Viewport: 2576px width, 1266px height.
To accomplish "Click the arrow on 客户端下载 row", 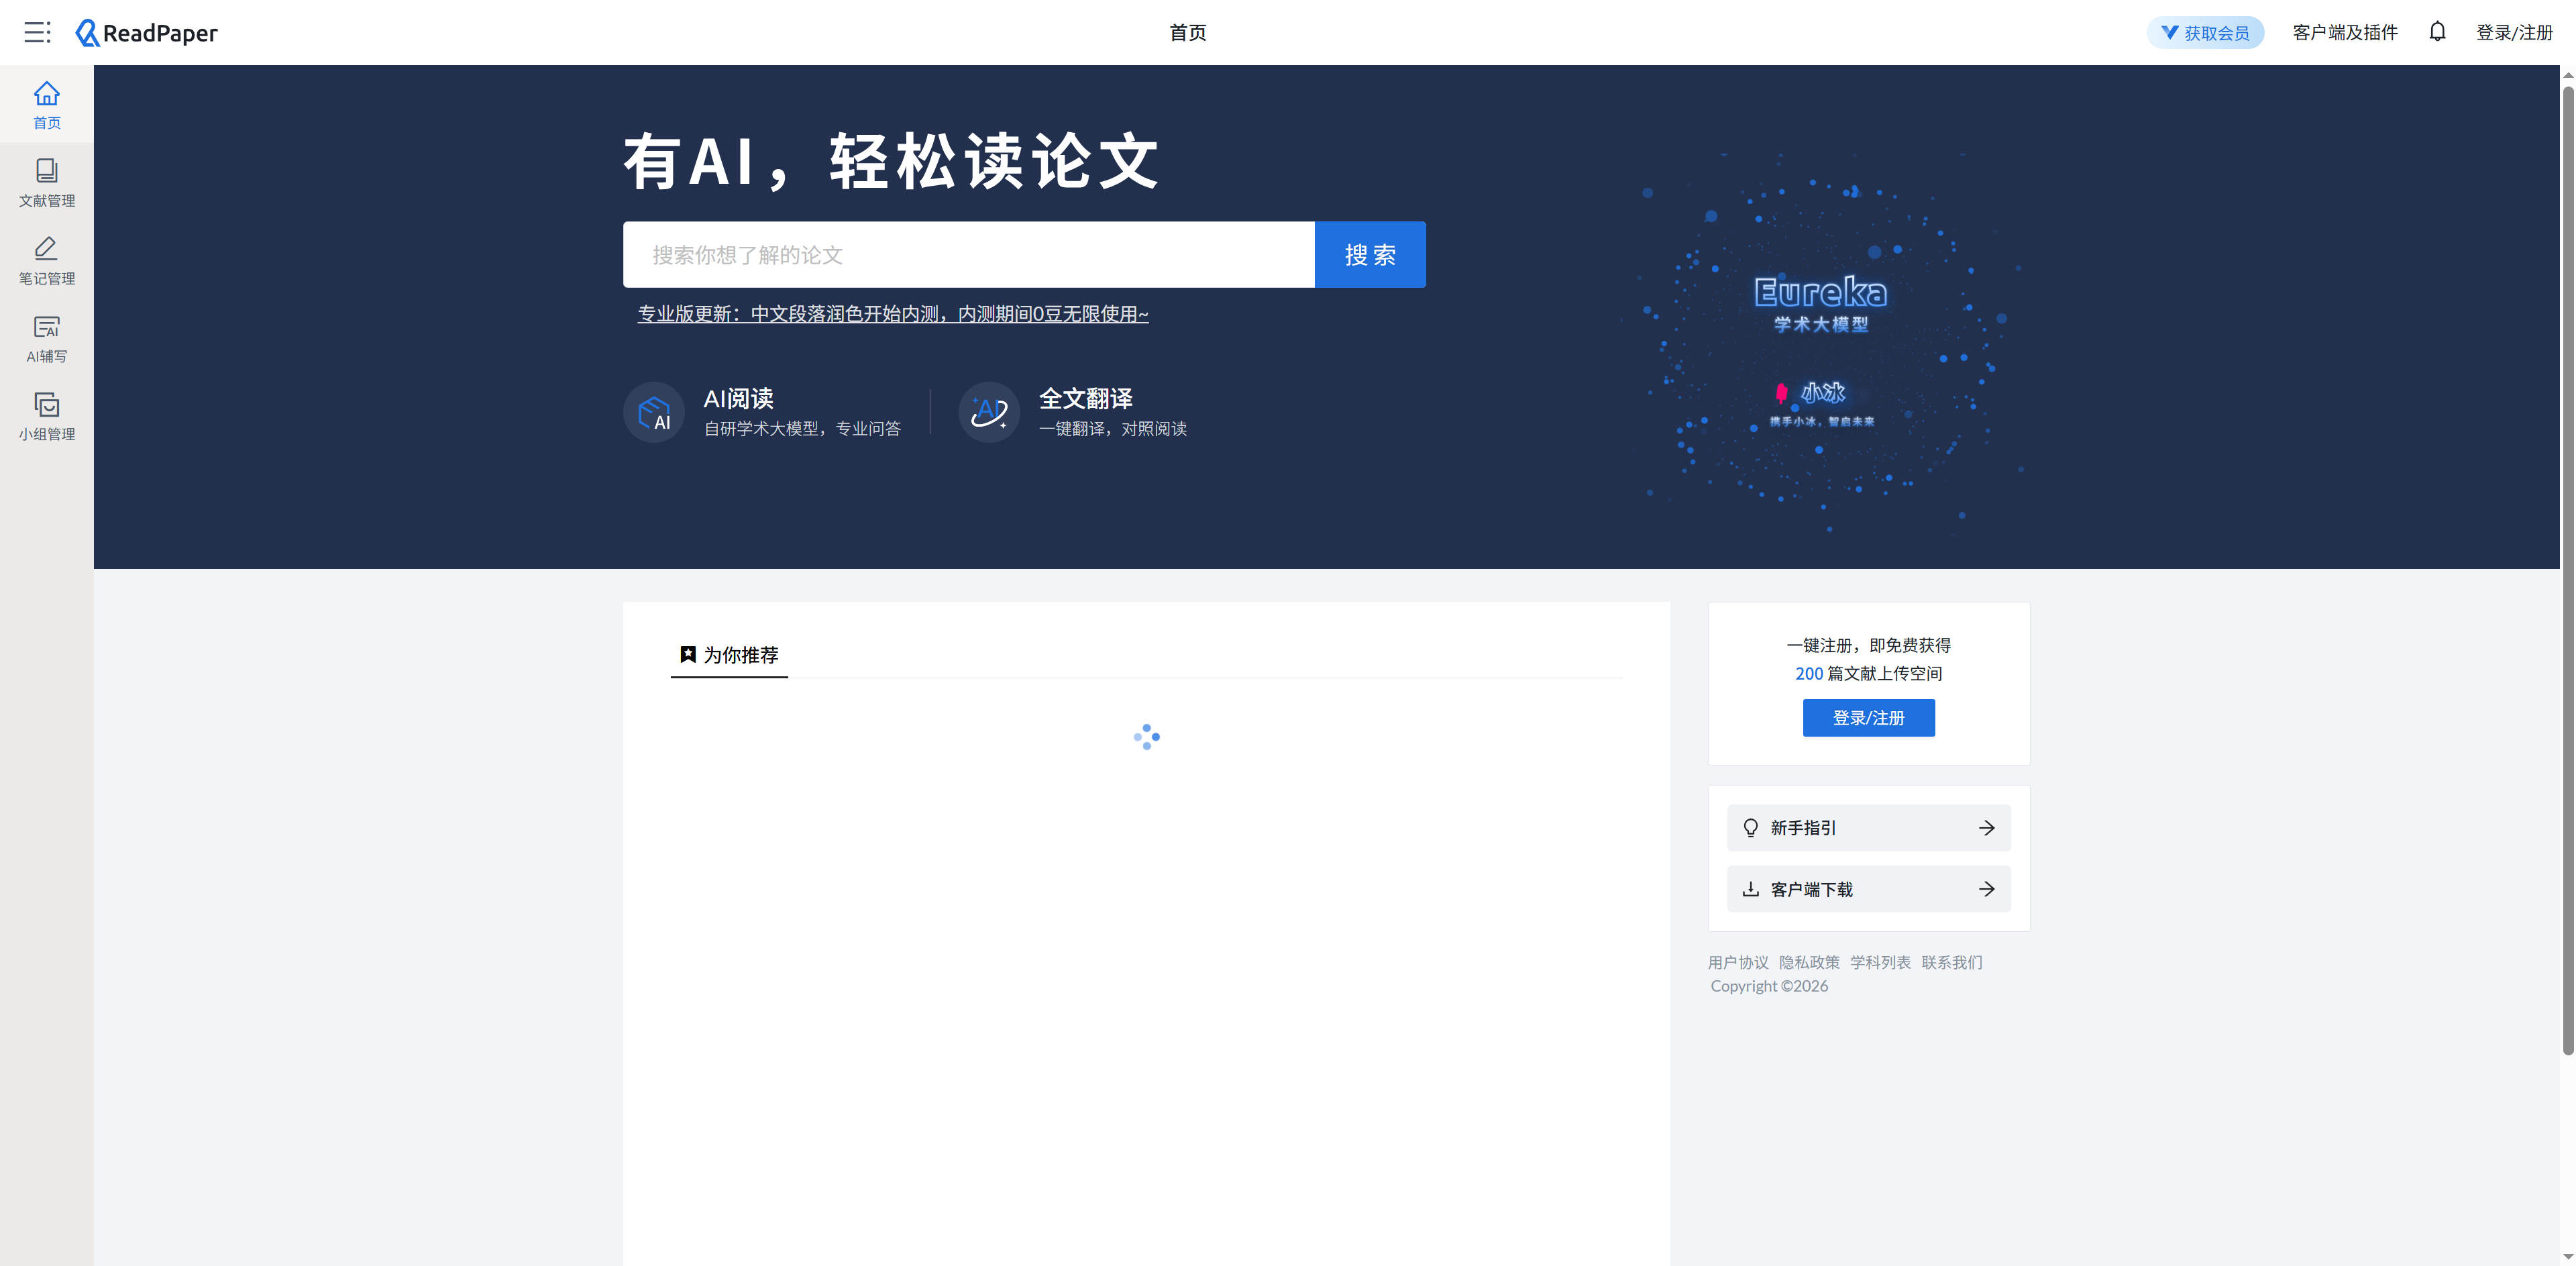I will [1986, 889].
